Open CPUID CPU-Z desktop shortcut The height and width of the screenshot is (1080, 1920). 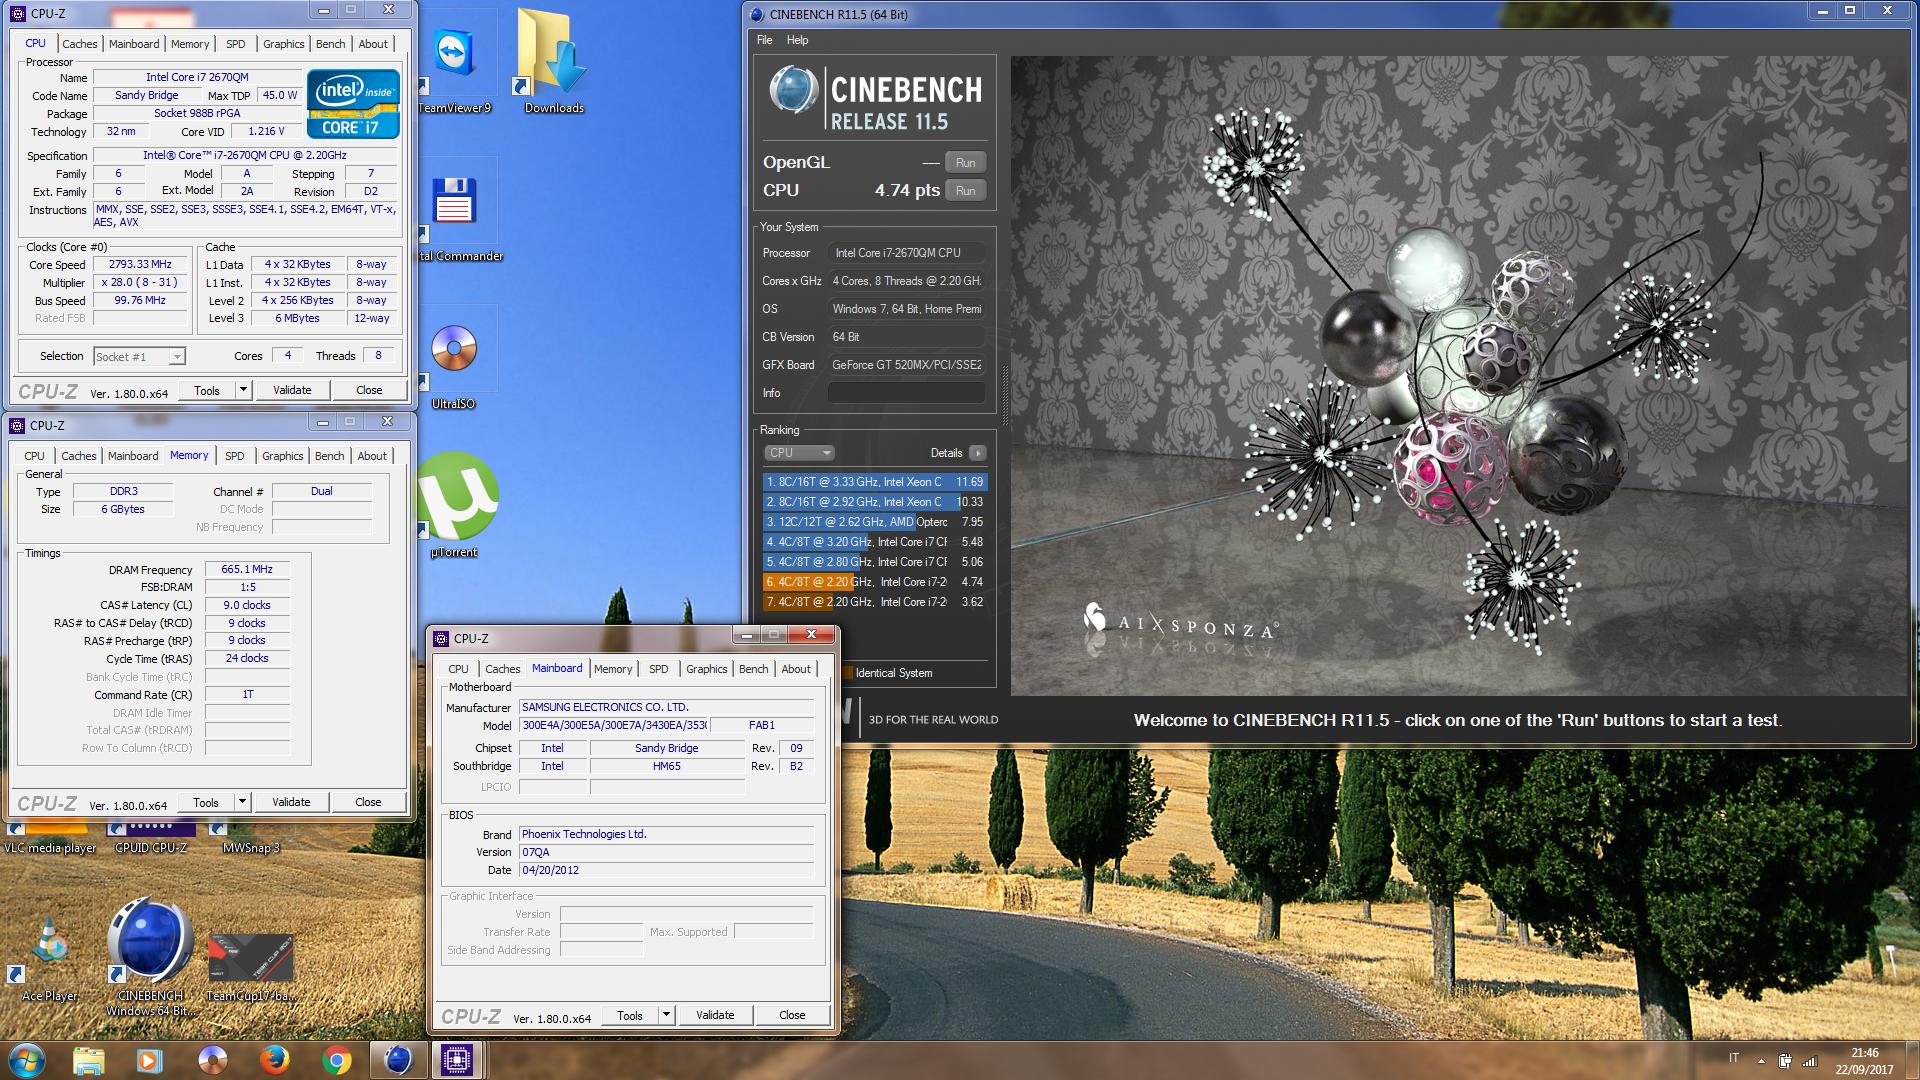click(x=150, y=838)
